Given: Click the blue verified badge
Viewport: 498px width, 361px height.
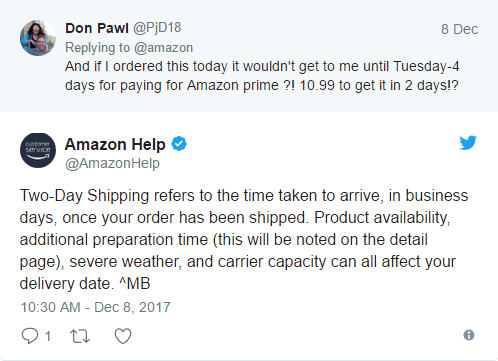Looking at the screenshot, I should [179, 144].
